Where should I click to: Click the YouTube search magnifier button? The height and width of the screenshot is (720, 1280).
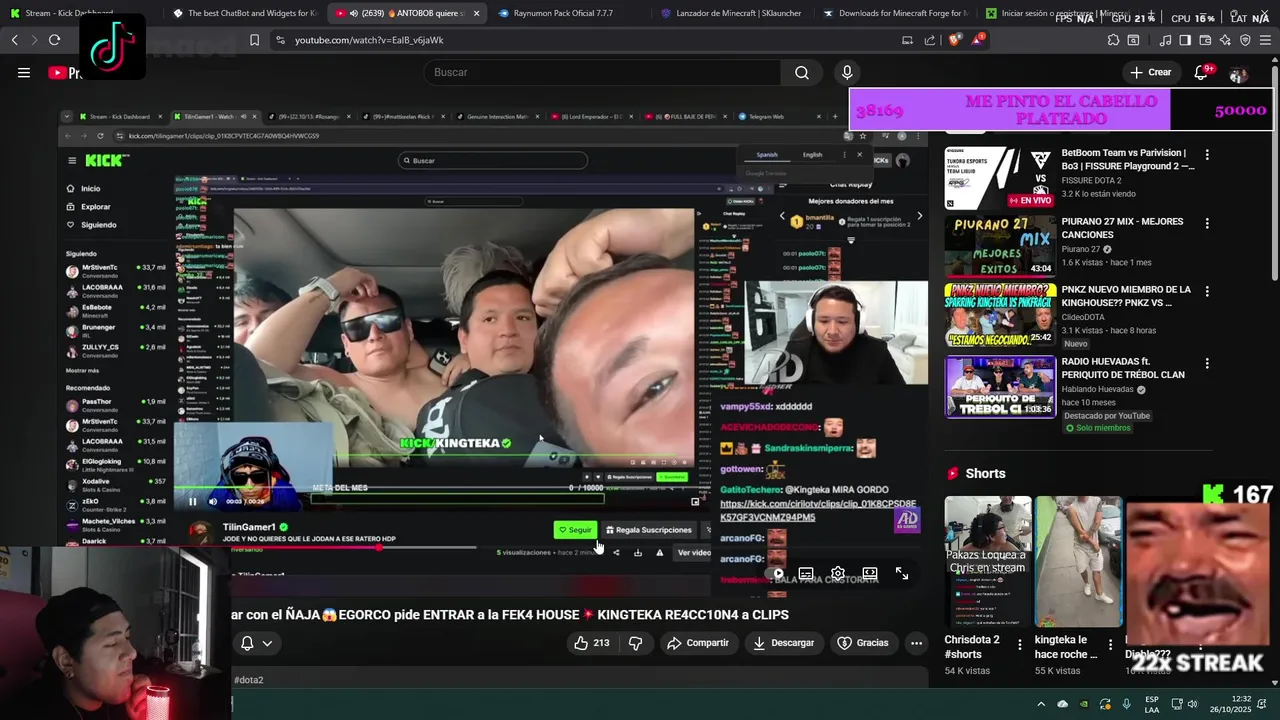[x=802, y=72]
